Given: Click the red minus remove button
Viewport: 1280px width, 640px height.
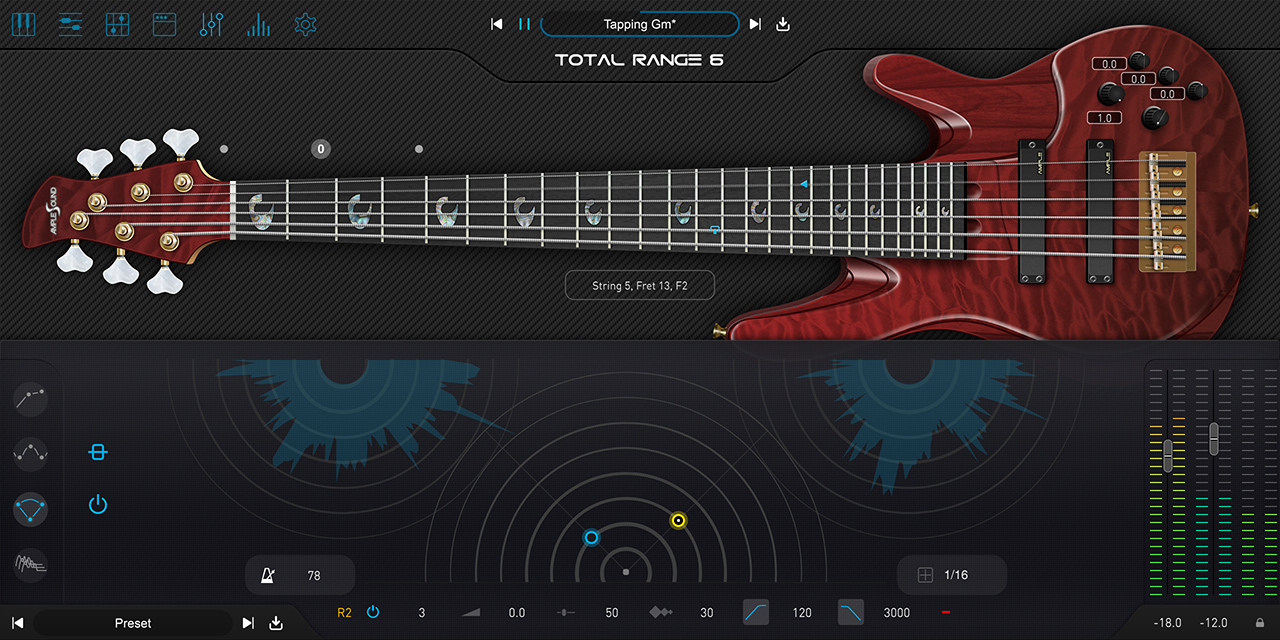Looking at the screenshot, I should coord(945,612).
